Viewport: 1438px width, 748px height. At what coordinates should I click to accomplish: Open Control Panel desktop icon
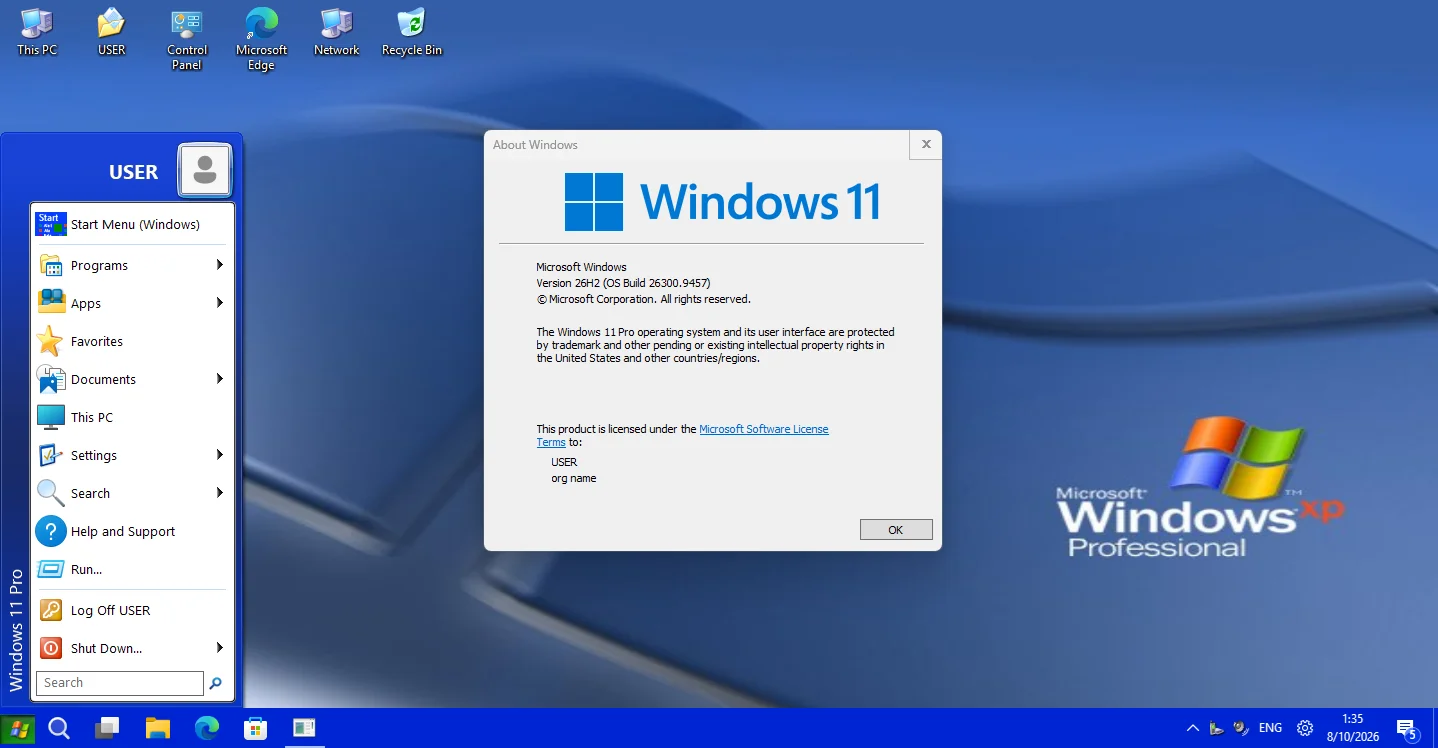click(187, 39)
